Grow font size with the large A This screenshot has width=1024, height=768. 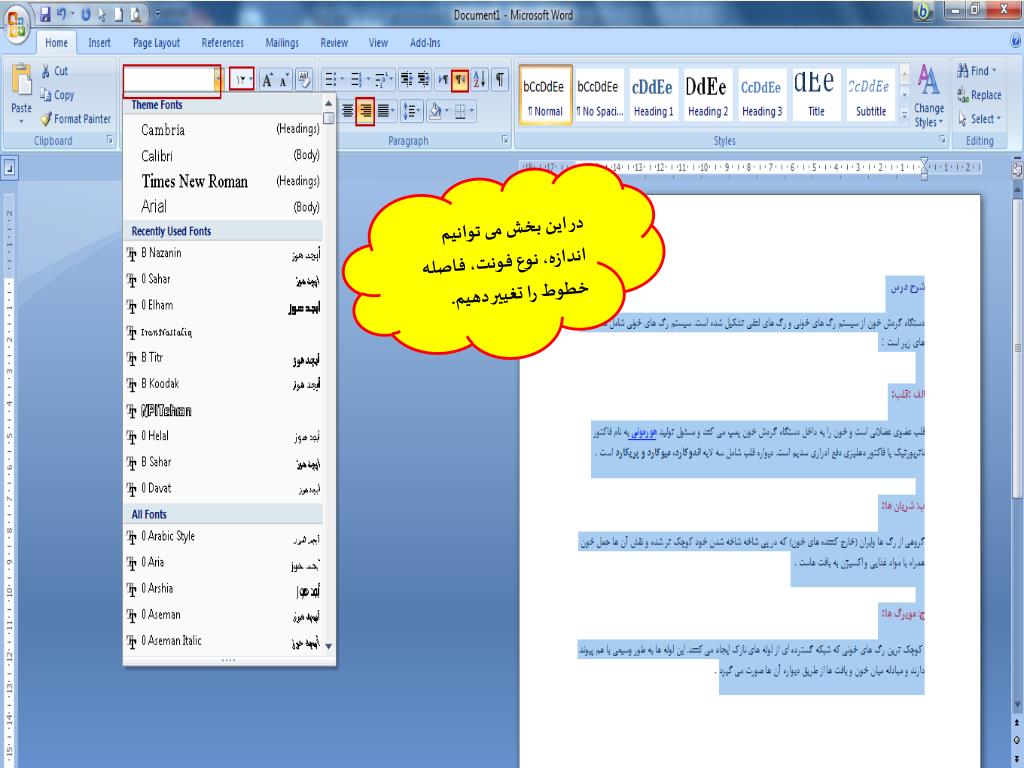coord(267,80)
